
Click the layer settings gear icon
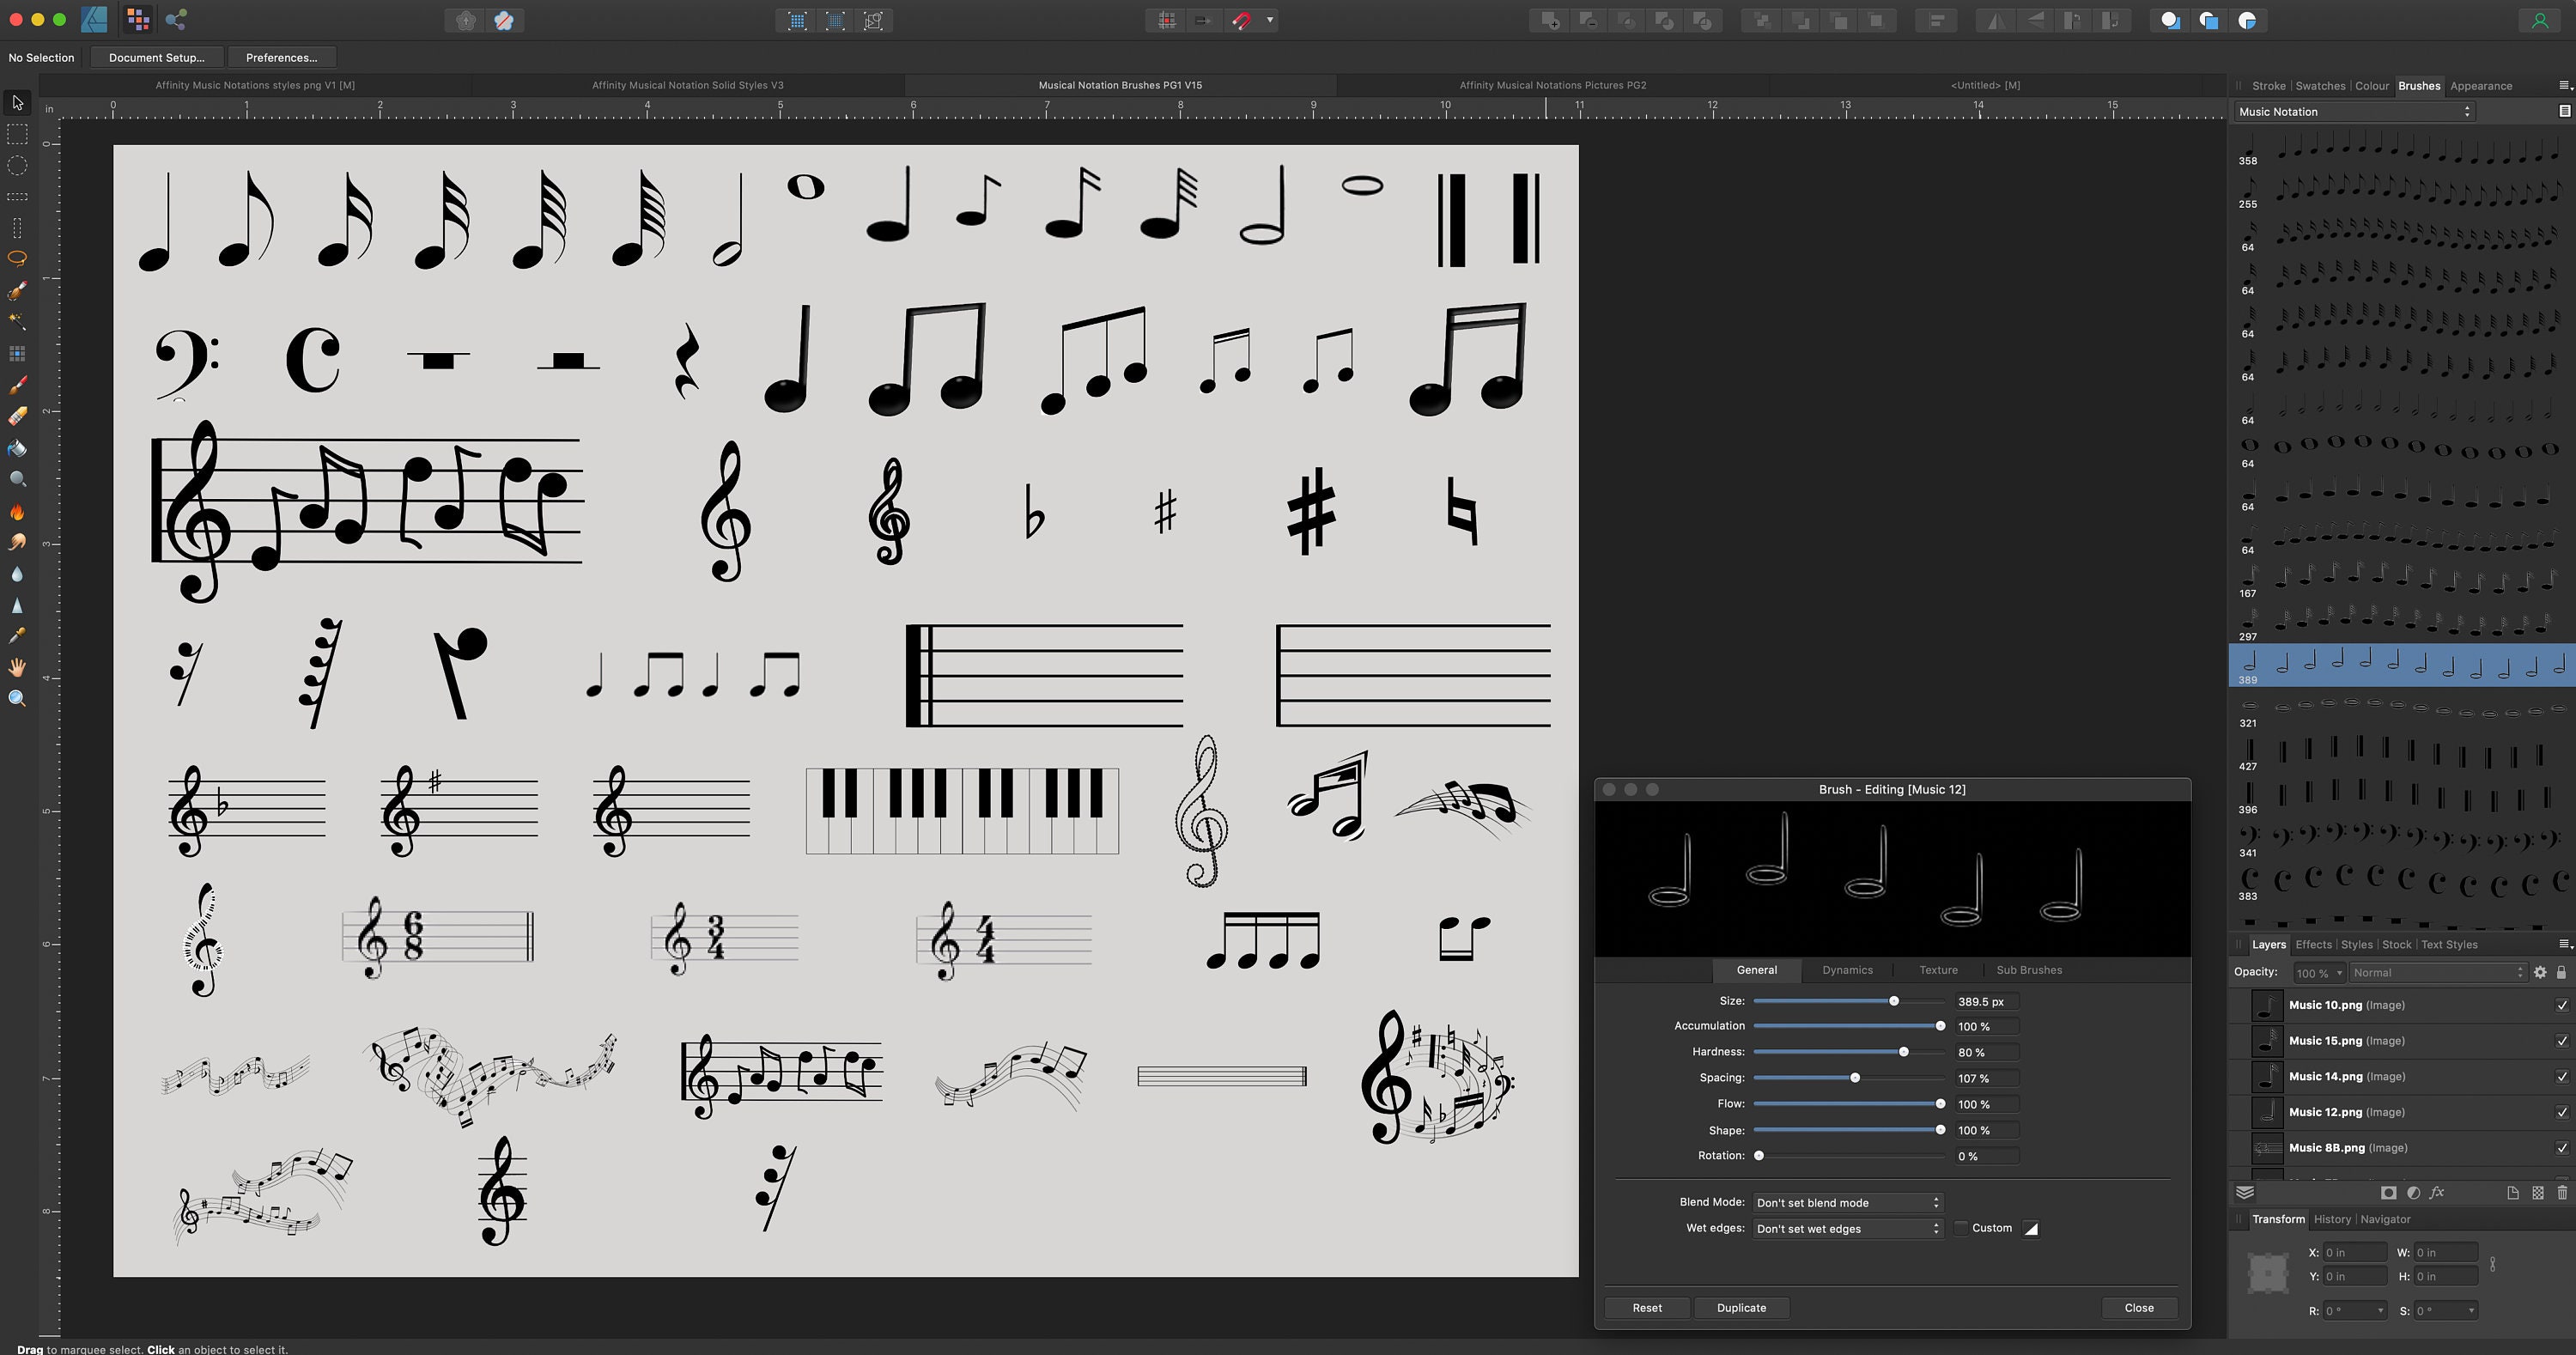(2541, 972)
